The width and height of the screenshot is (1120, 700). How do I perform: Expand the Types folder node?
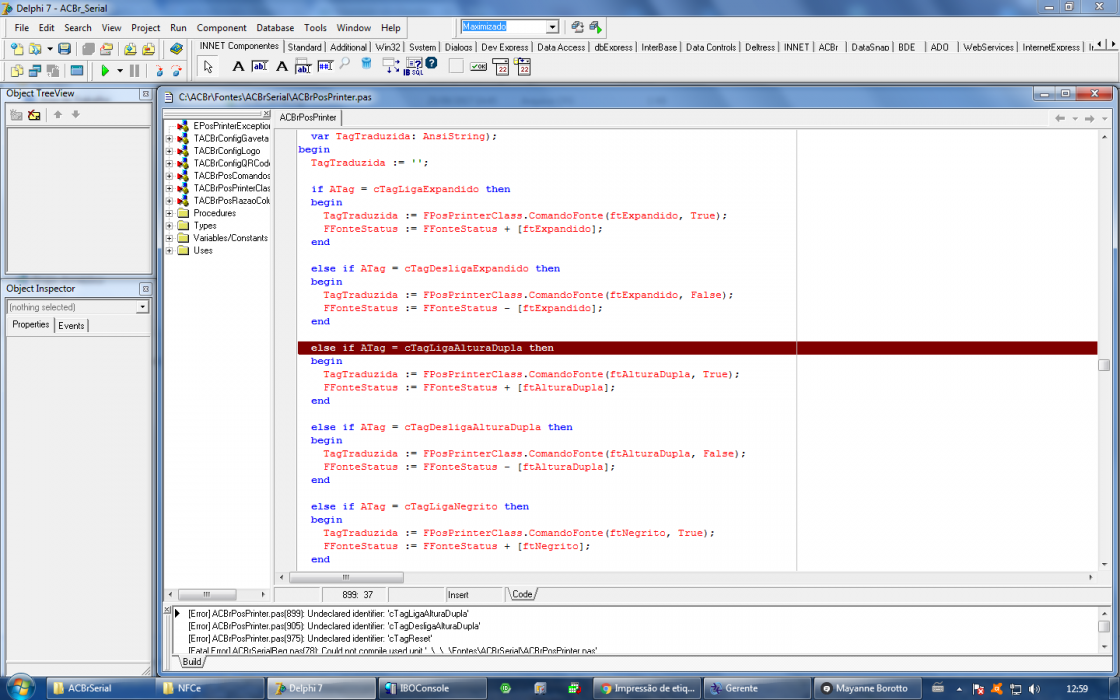pyautogui.click(x=169, y=226)
